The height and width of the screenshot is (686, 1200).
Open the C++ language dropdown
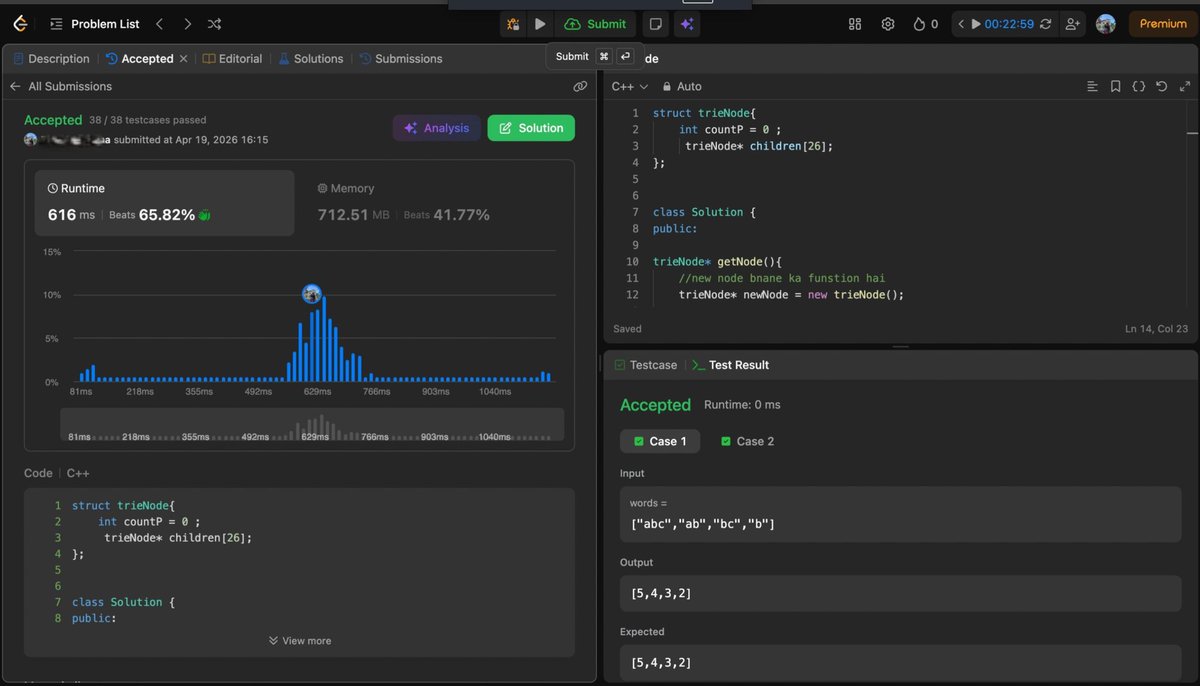630,87
